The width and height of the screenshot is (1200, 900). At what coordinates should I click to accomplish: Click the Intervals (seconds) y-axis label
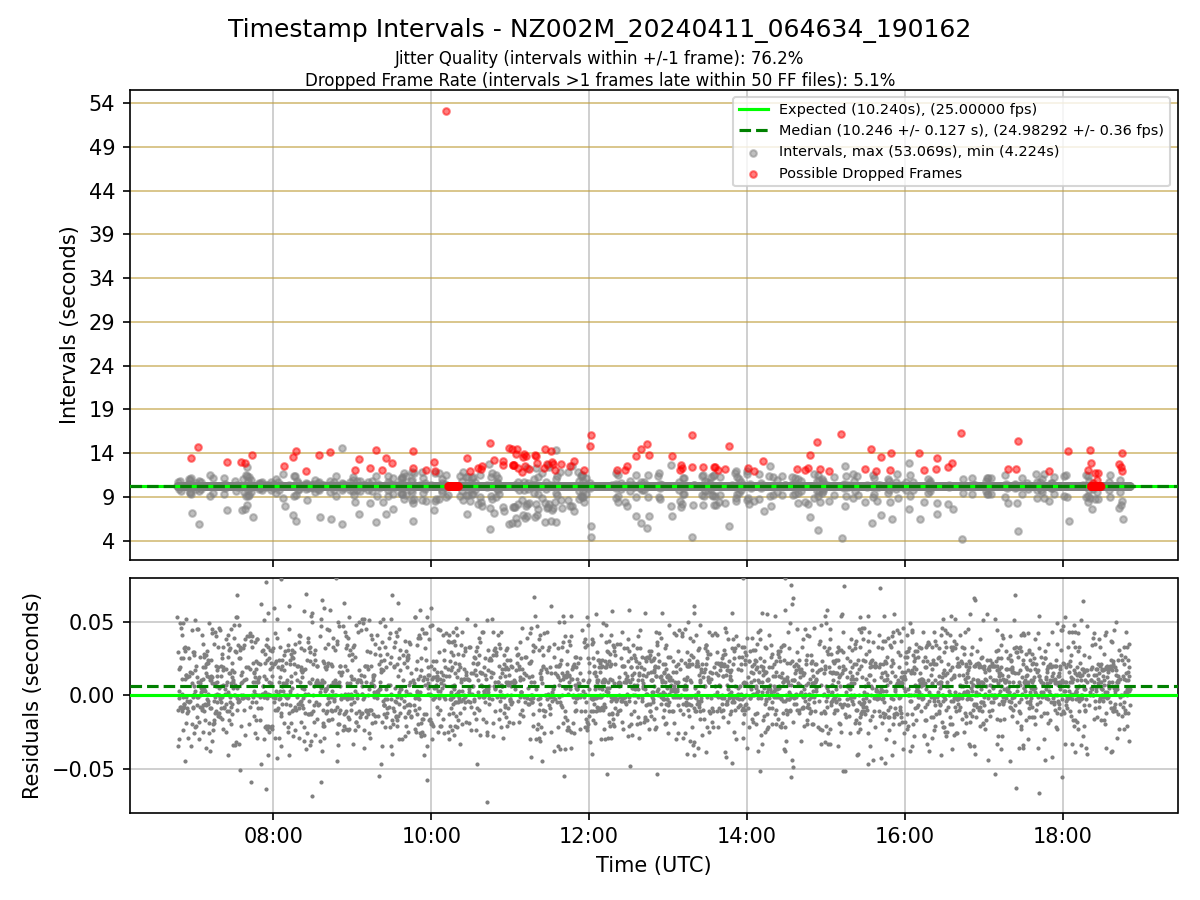pos(68,324)
